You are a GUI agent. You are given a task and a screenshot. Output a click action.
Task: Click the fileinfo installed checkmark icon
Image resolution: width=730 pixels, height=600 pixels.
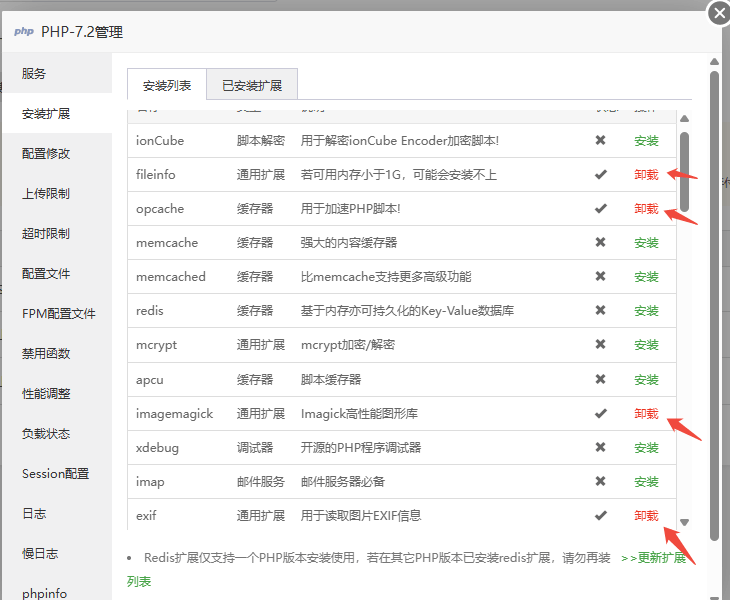[x=601, y=175]
